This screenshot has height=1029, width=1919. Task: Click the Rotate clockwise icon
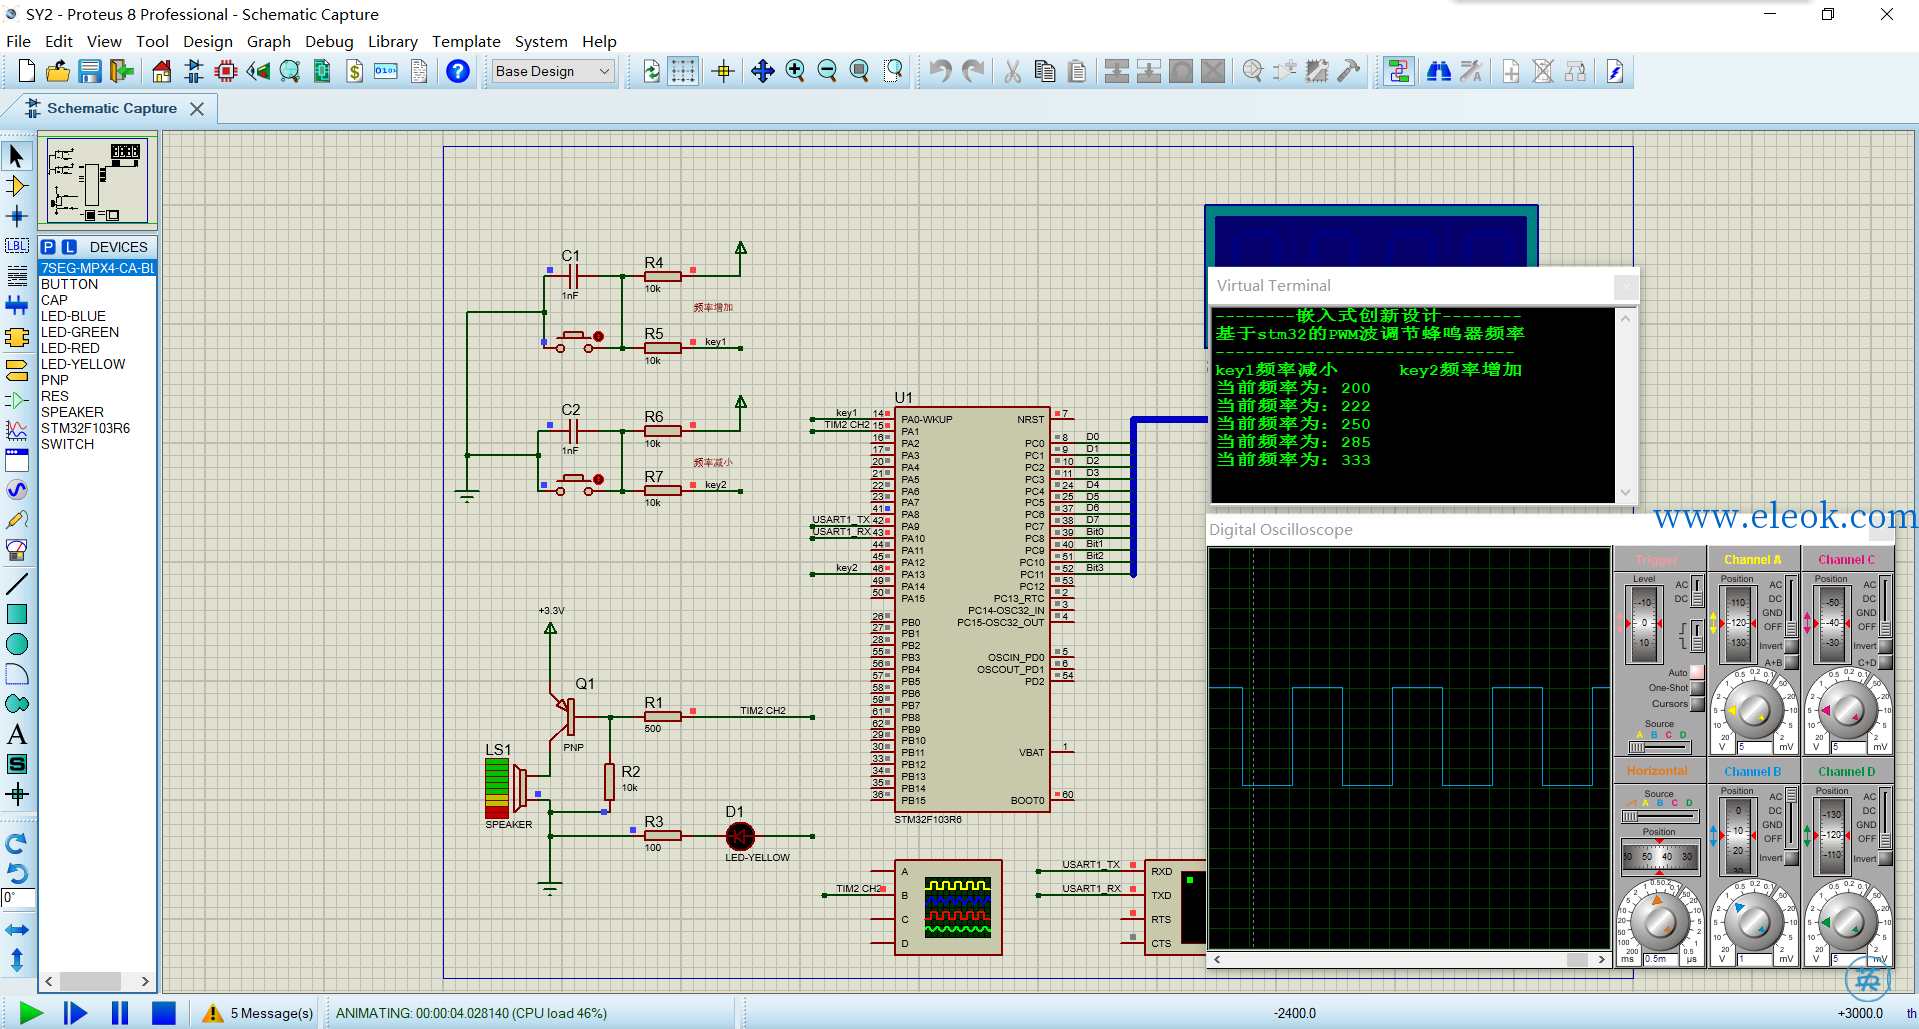pos(17,843)
